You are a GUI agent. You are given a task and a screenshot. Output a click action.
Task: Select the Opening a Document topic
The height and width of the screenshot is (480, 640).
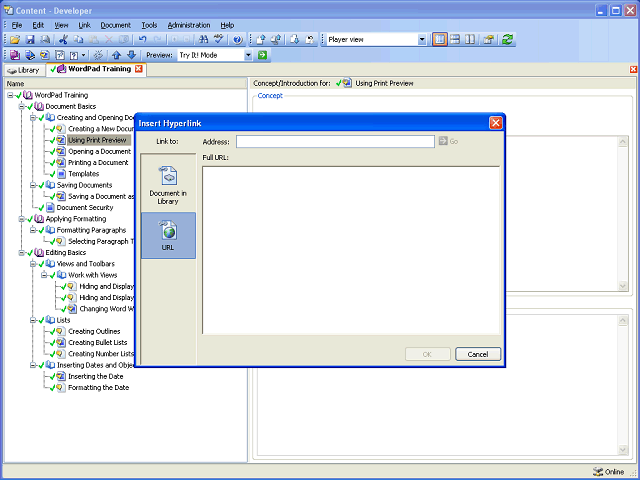100,151
